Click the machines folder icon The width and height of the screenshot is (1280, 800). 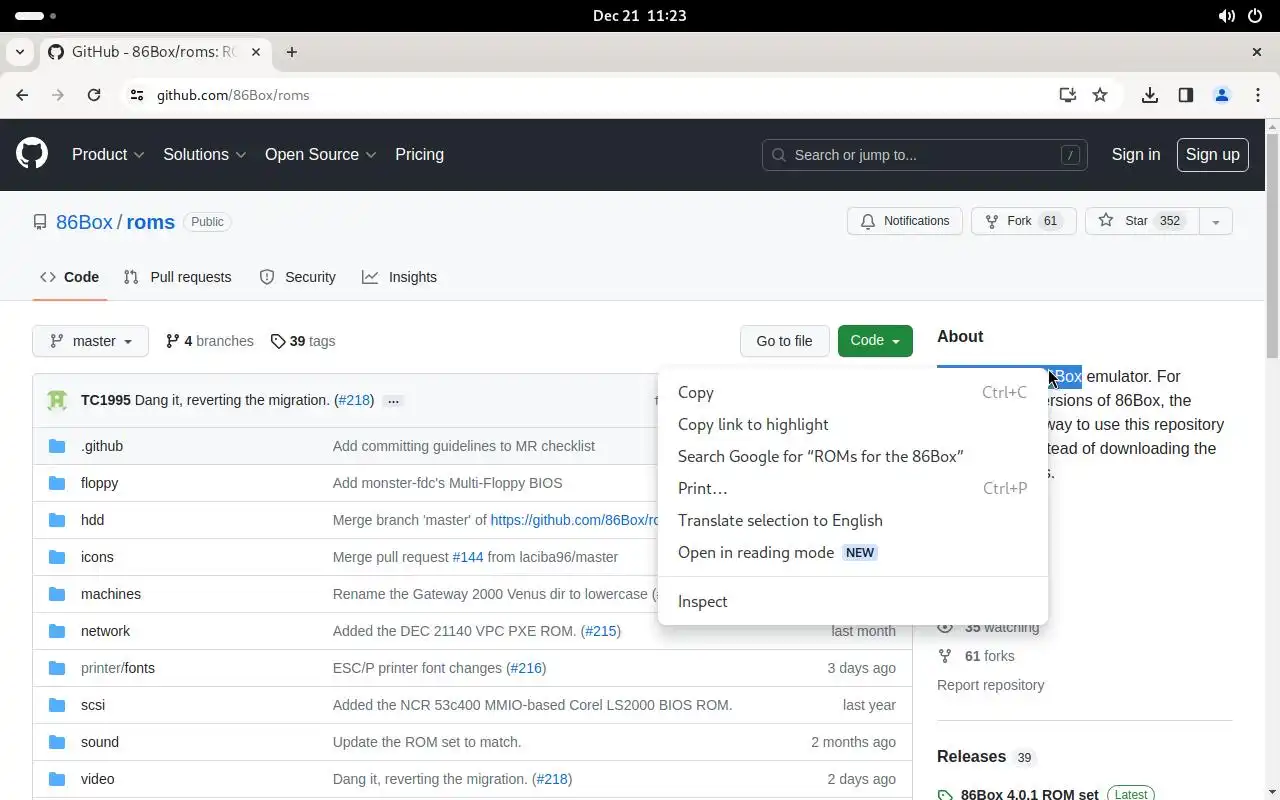pyautogui.click(x=57, y=594)
